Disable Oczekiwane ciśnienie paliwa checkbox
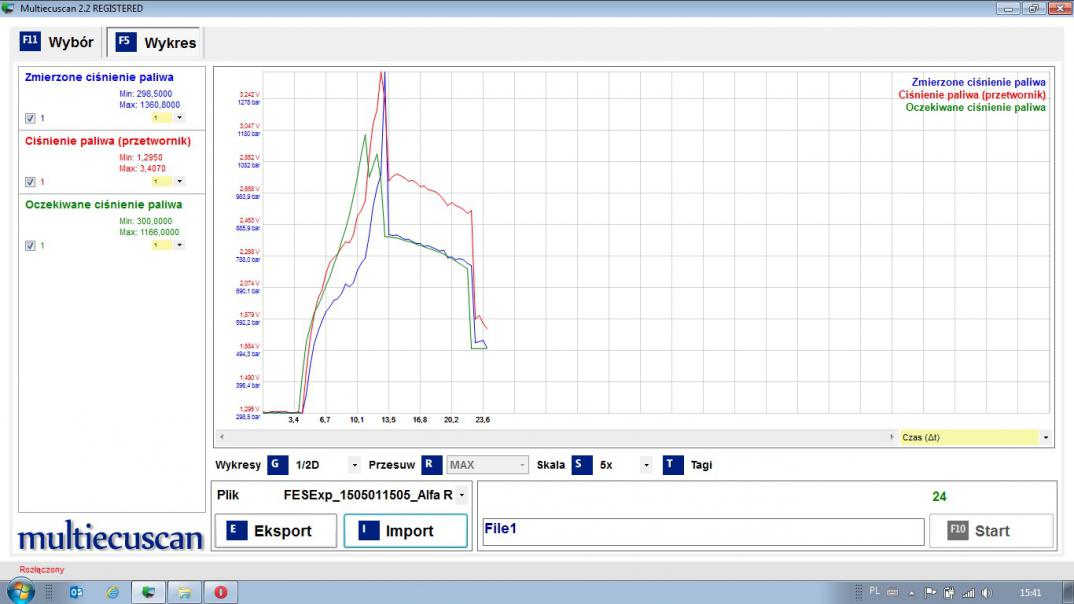 pos(30,246)
